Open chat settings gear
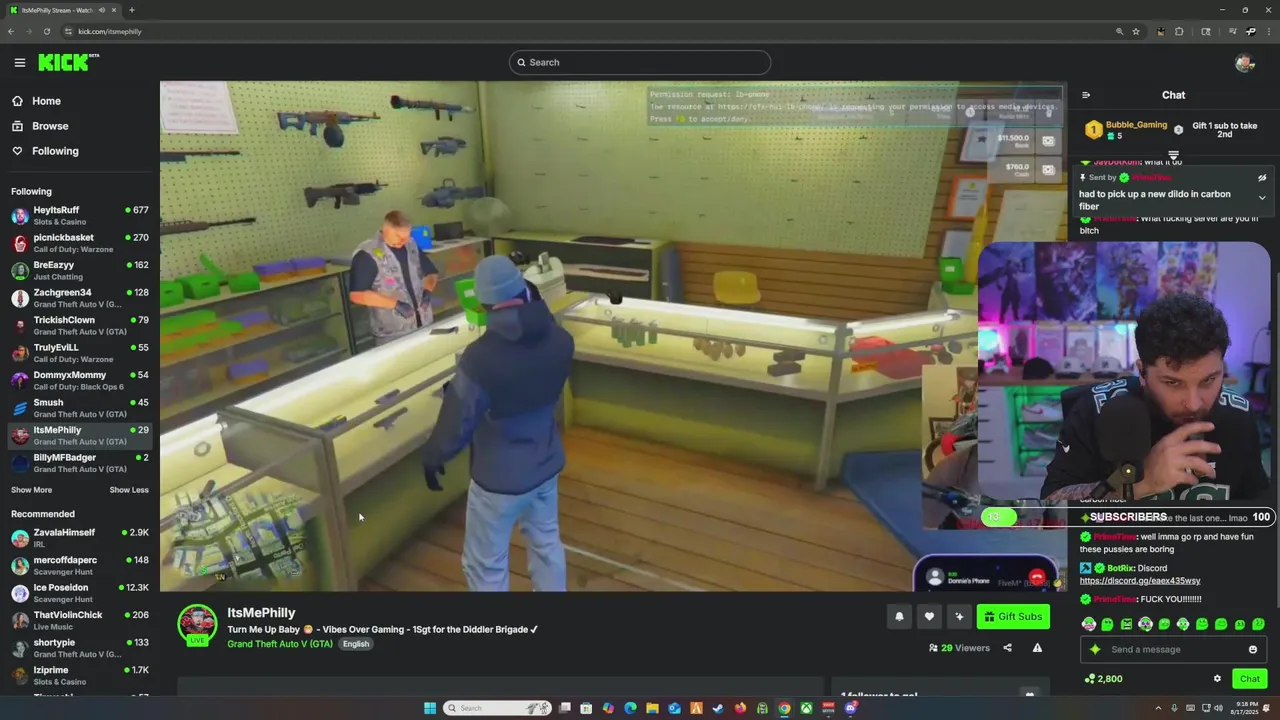Screen dimensions: 1280x720 tap(1217, 679)
